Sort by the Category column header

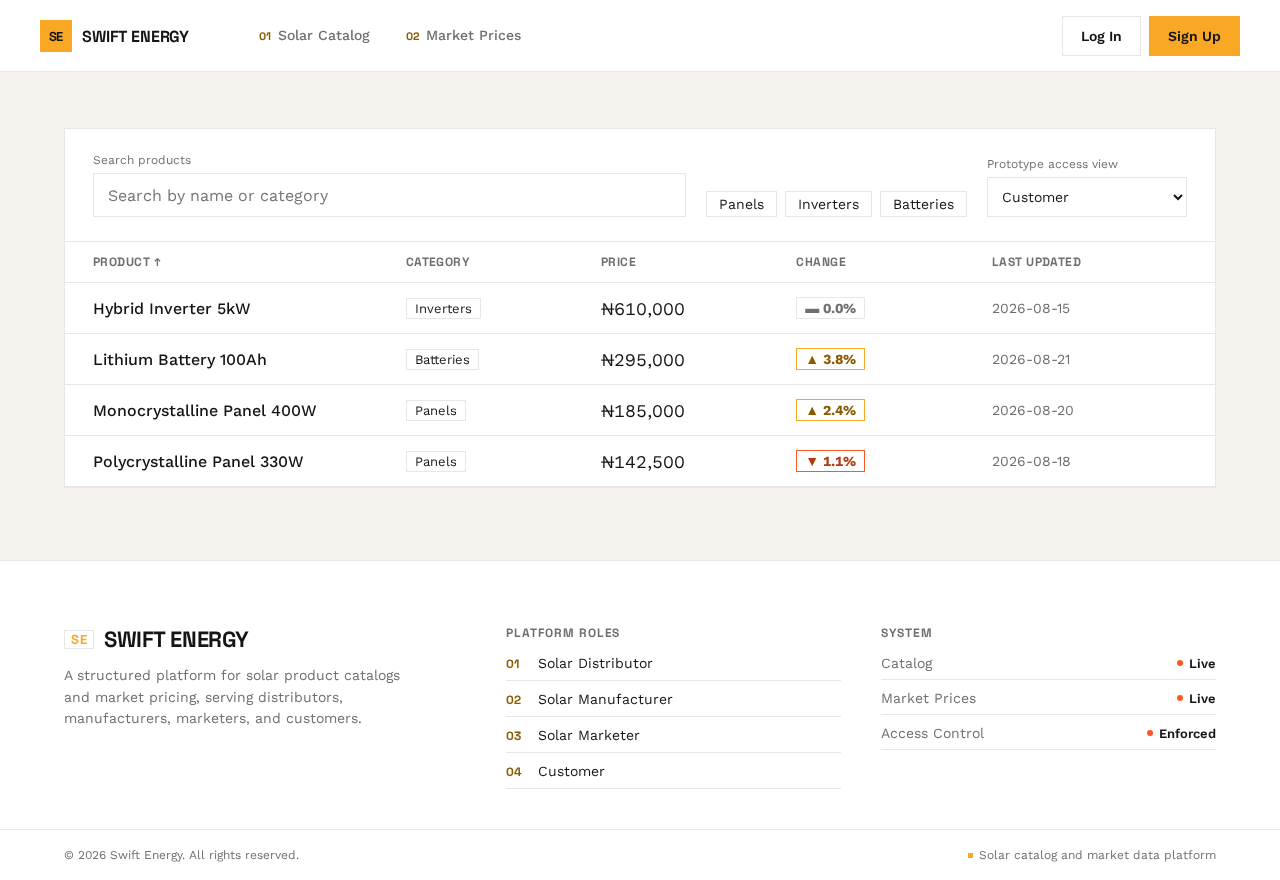click(438, 262)
